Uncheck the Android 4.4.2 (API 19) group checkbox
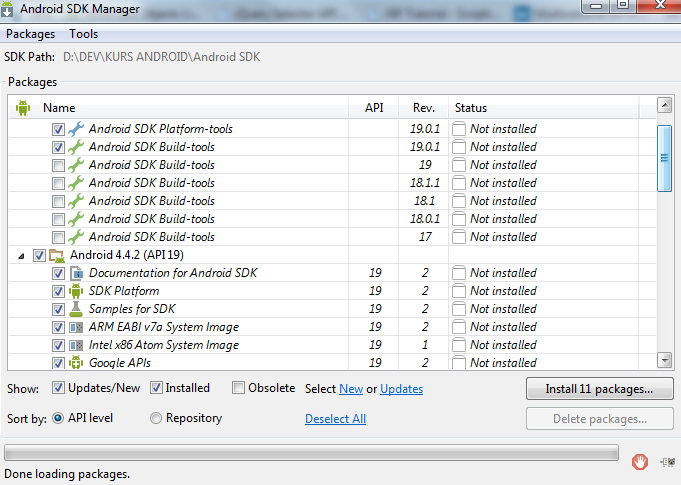The height and width of the screenshot is (485, 681). pos(39,255)
